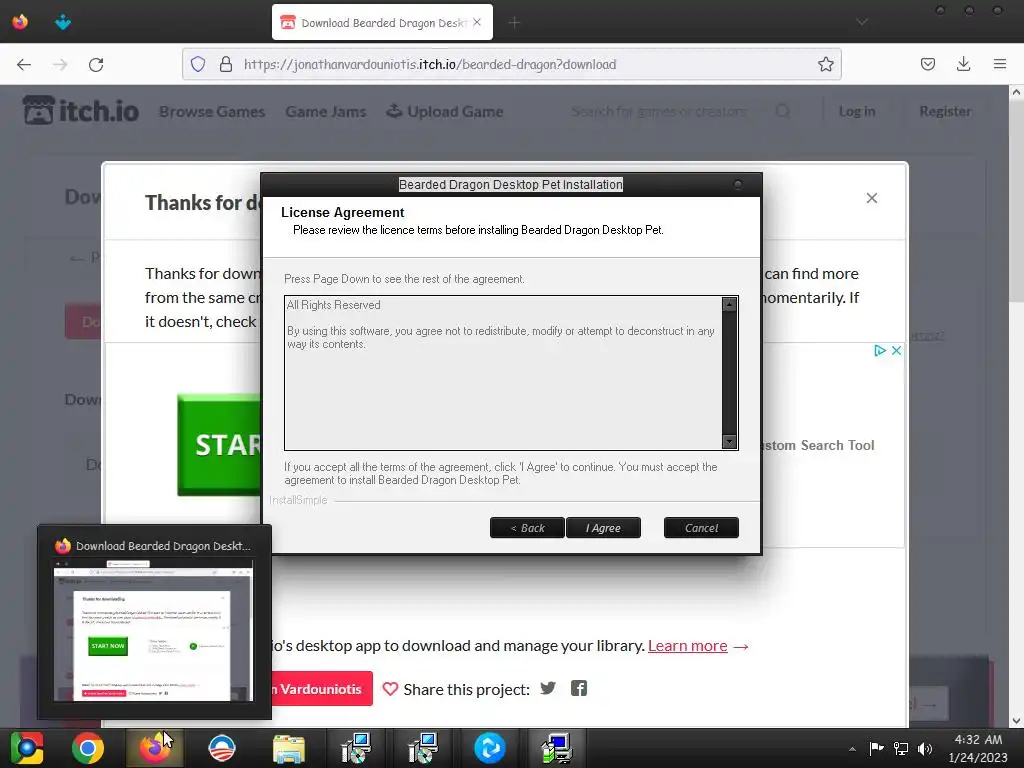Click I Agree in the installer

coord(603,528)
